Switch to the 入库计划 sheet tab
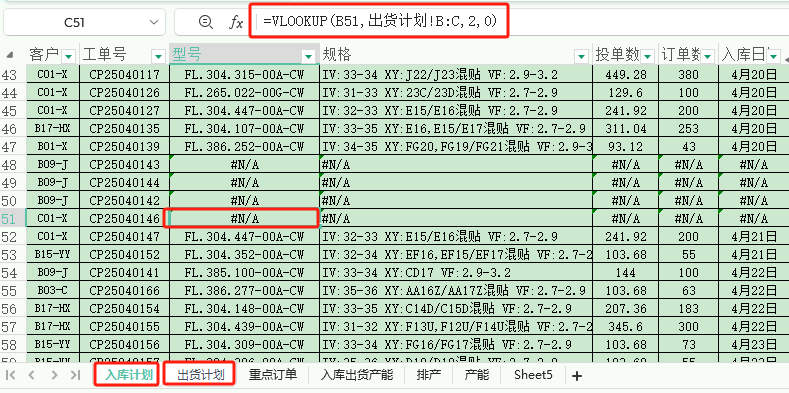 (x=128, y=375)
